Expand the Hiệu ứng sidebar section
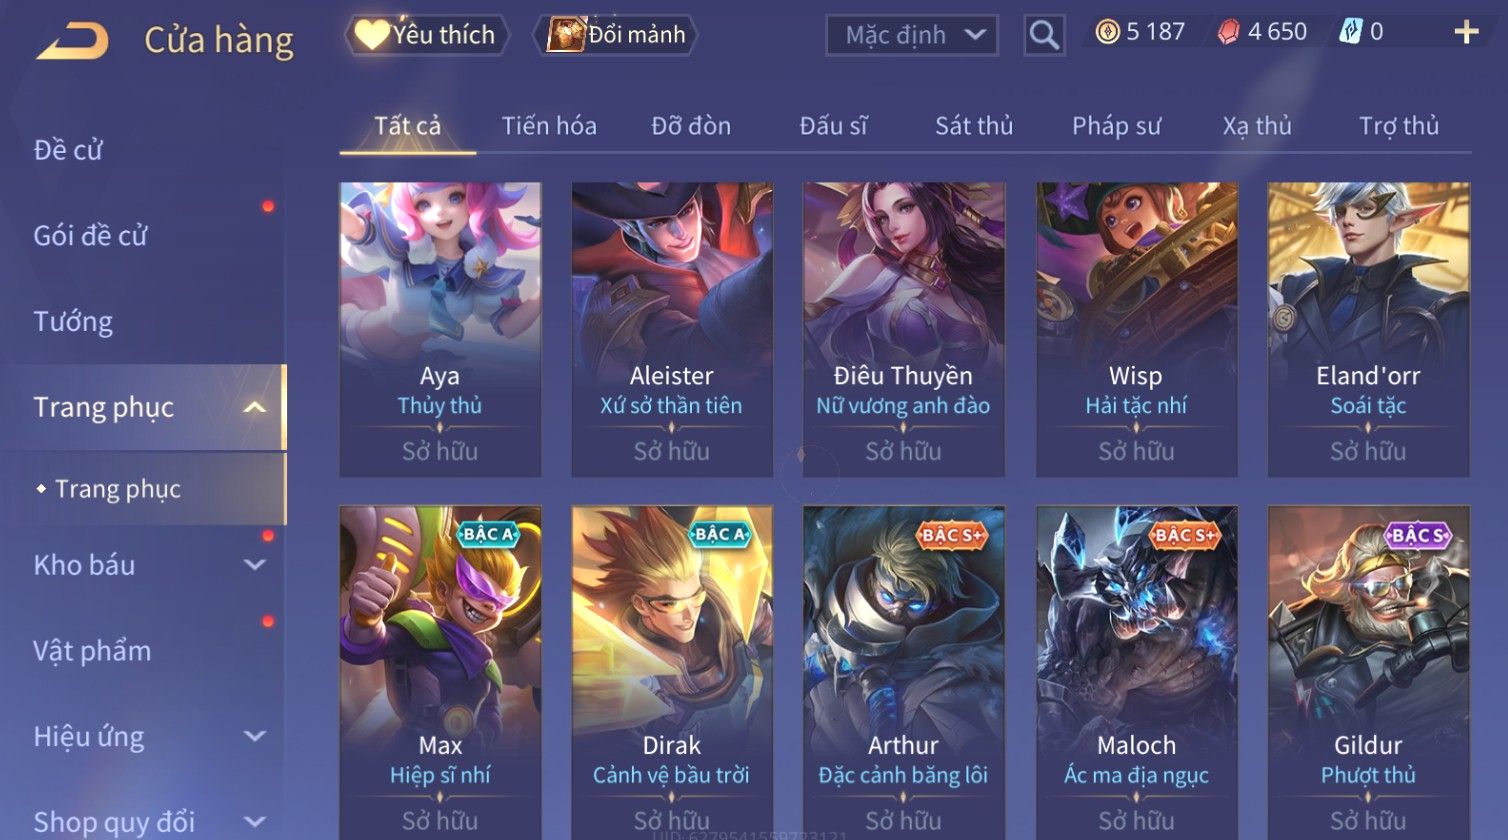The width and height of the screenshot is (1508, 840). 255,737
